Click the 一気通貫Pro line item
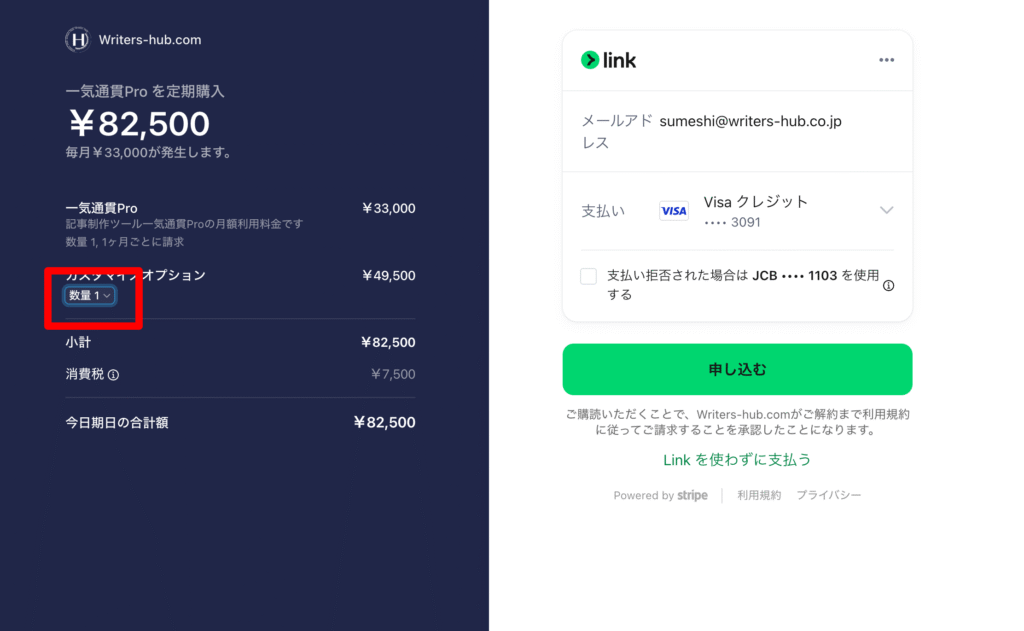The image size is (1024, 631). click(101, 208)
